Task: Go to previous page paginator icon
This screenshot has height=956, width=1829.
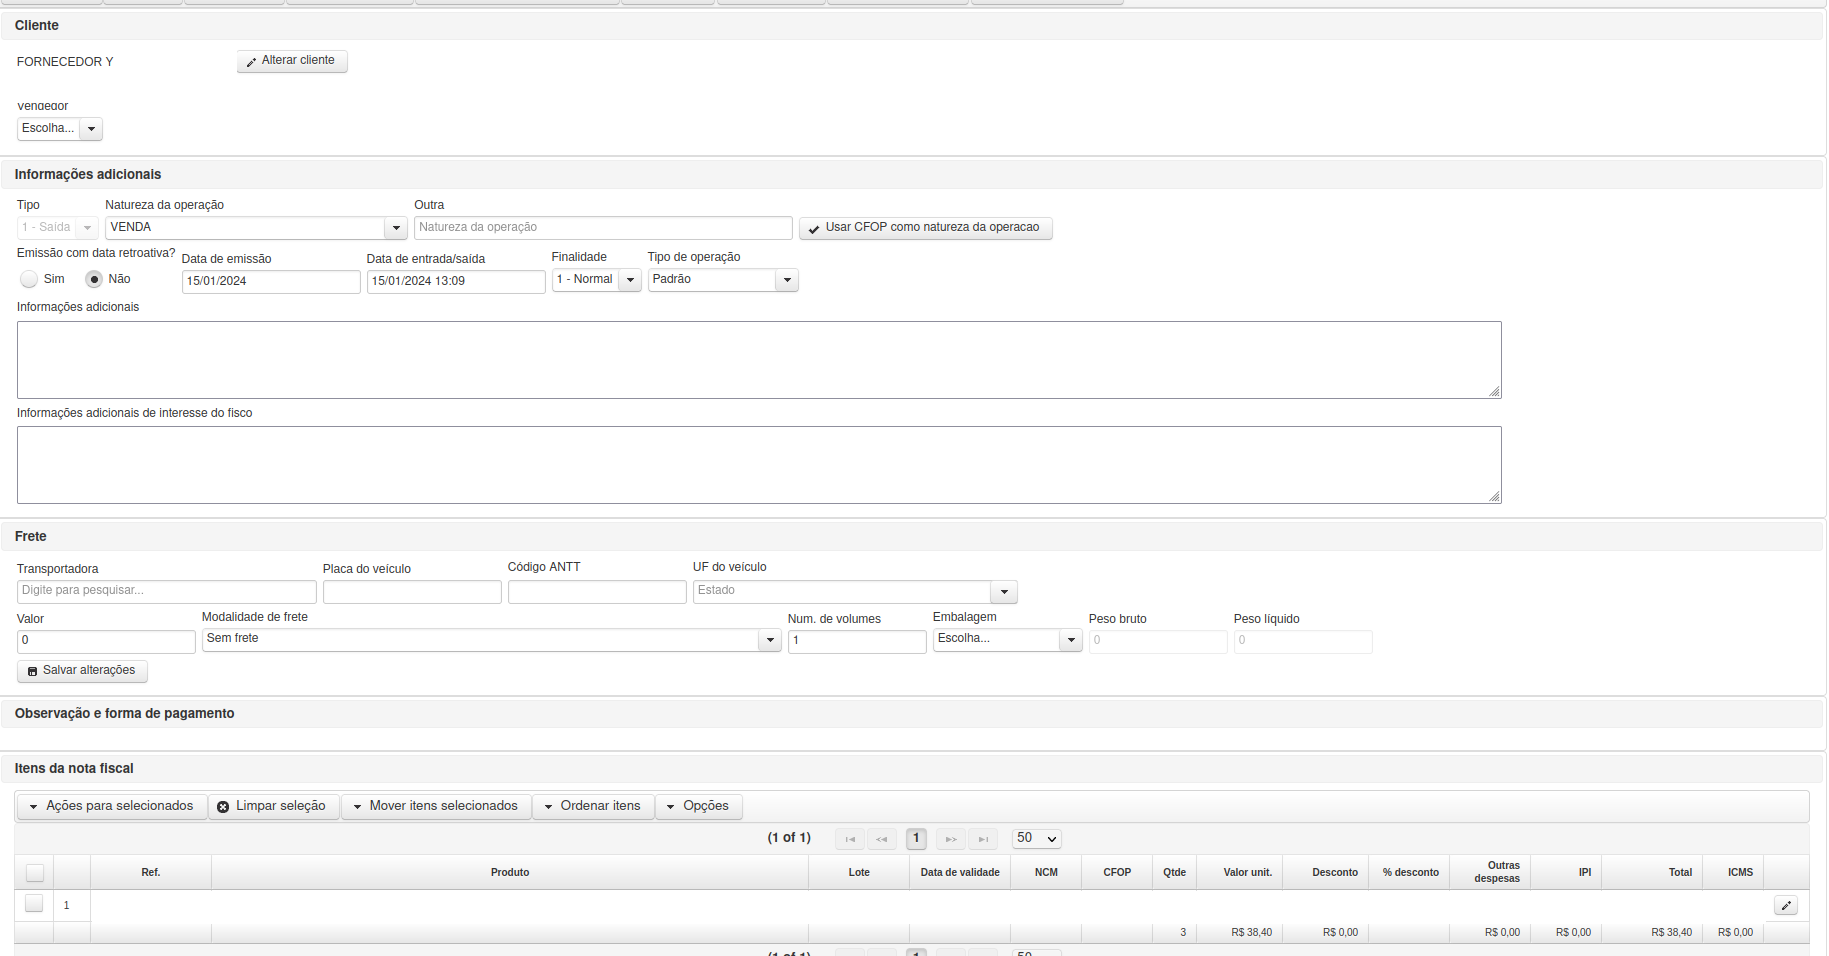Action: tap(882, 839)
